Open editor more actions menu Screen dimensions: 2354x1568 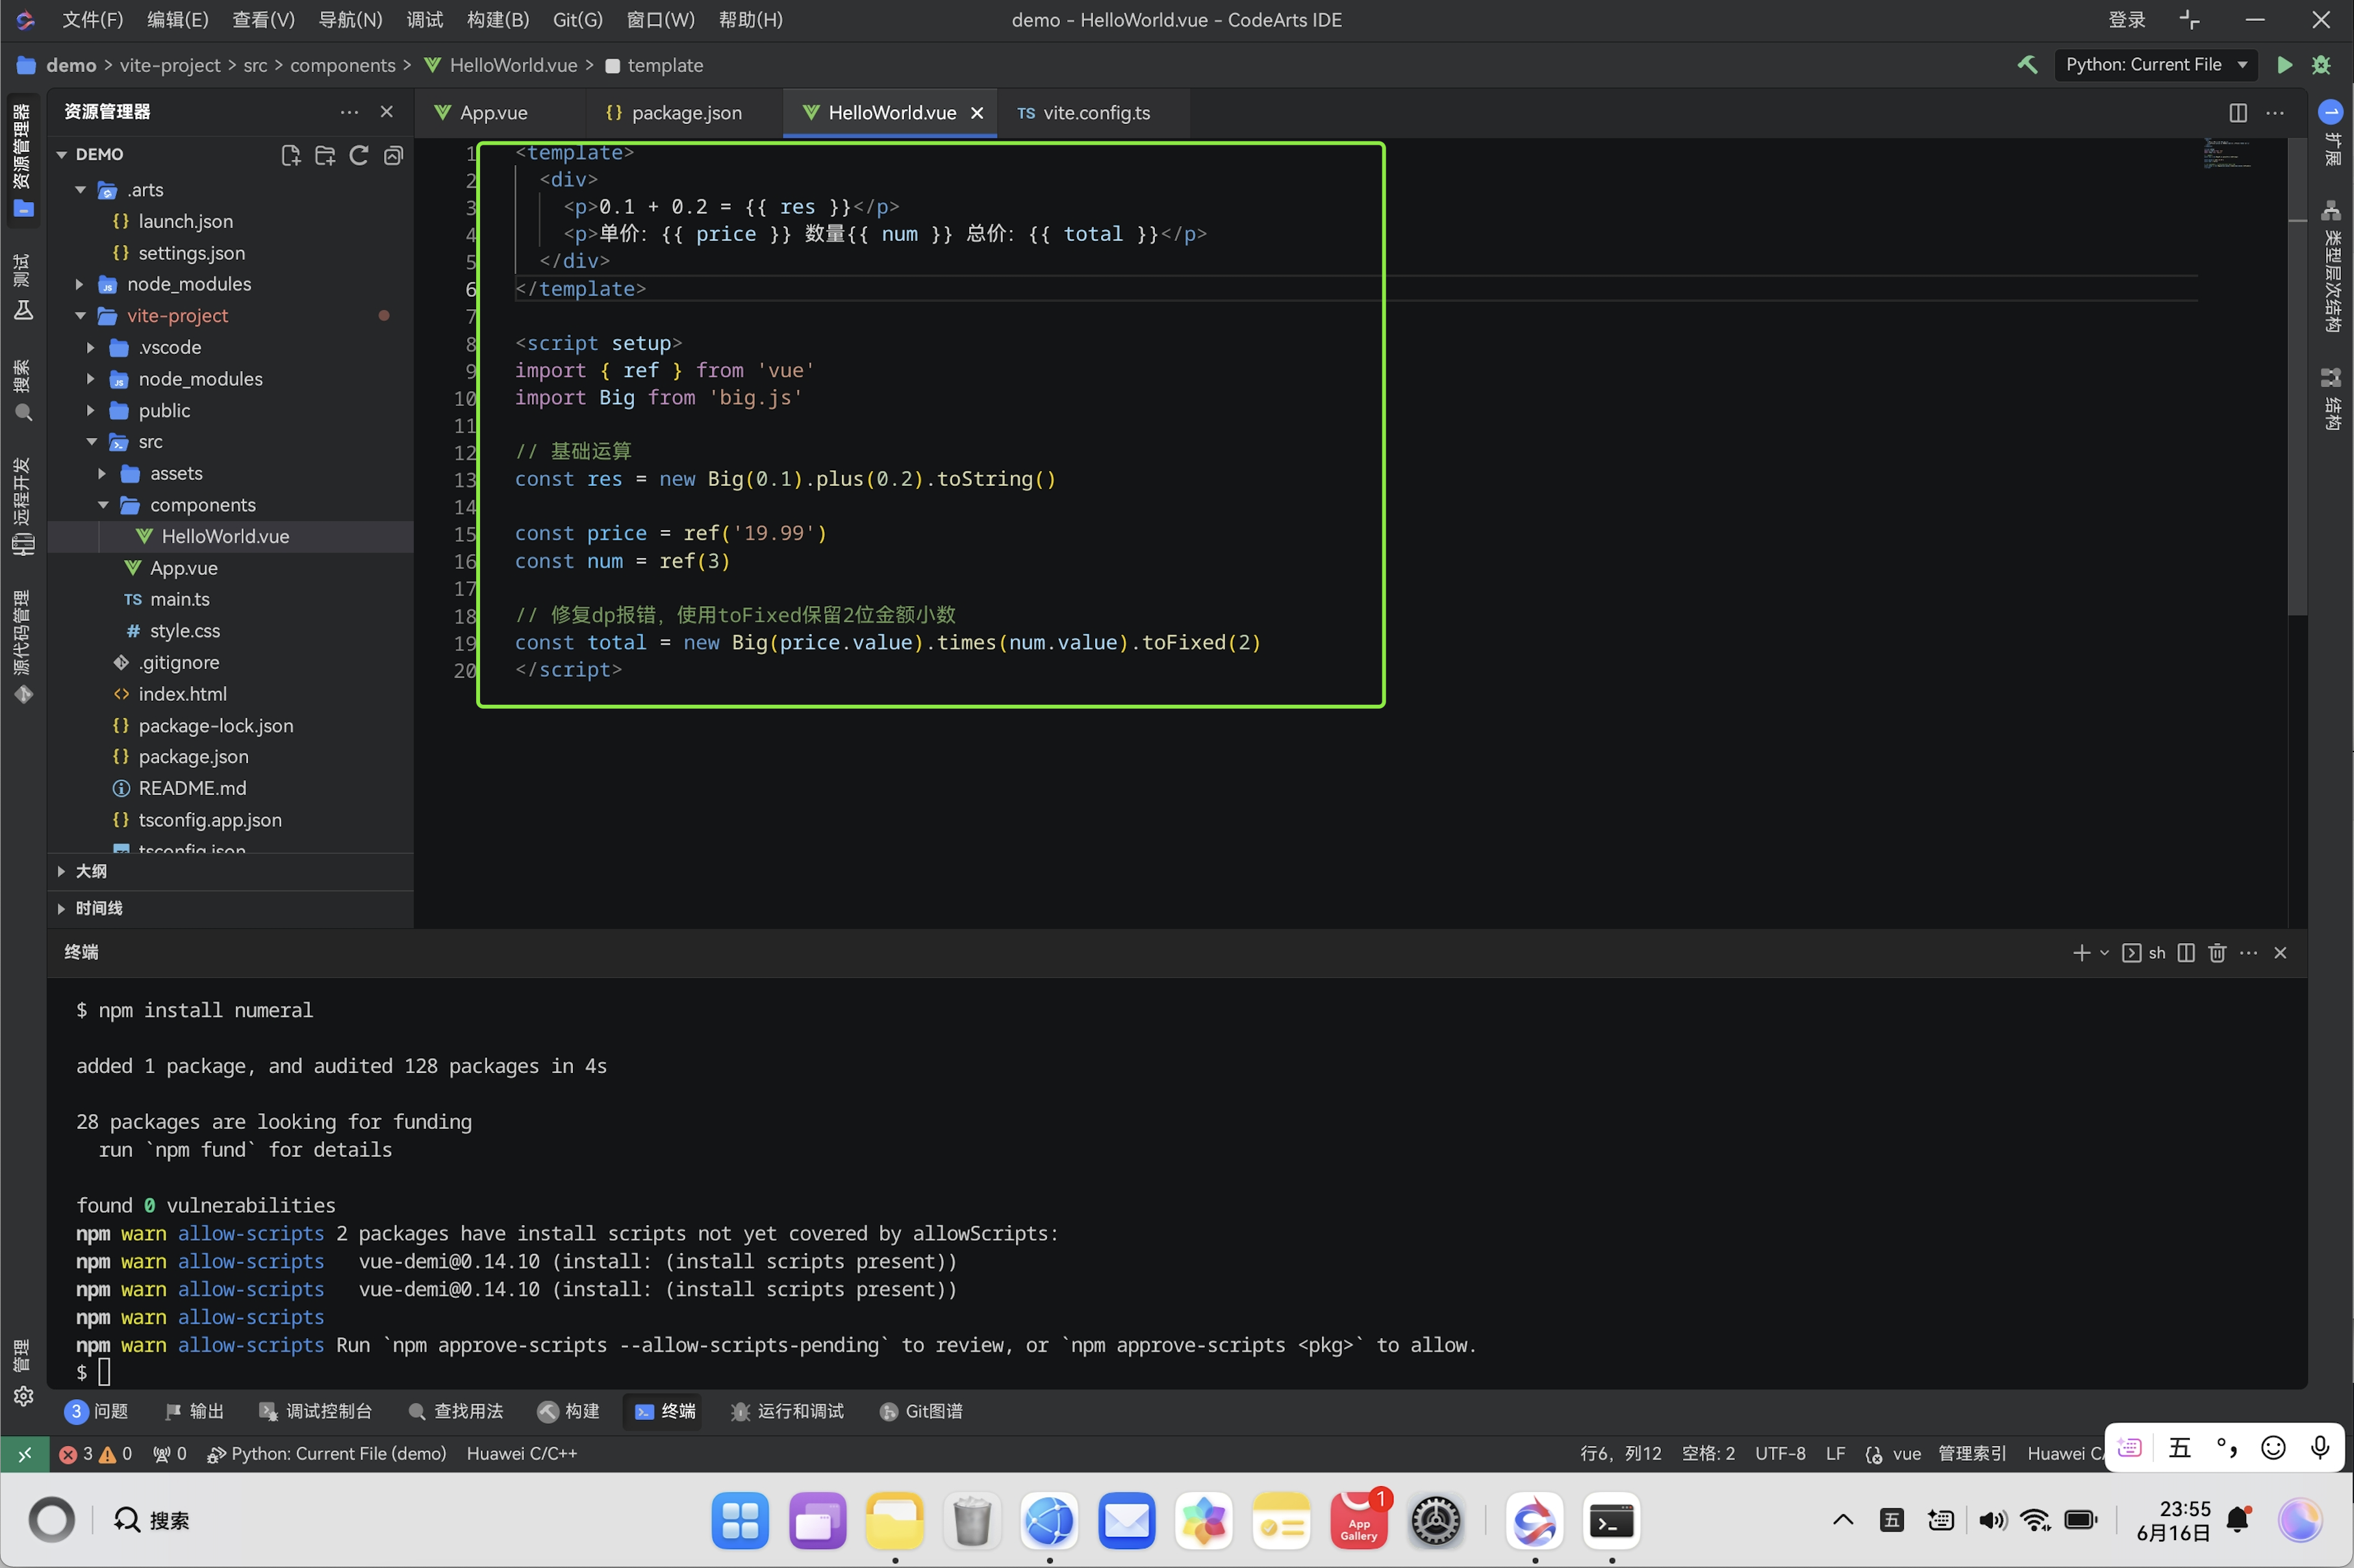pyautogui.click(x=2275, y=113)
